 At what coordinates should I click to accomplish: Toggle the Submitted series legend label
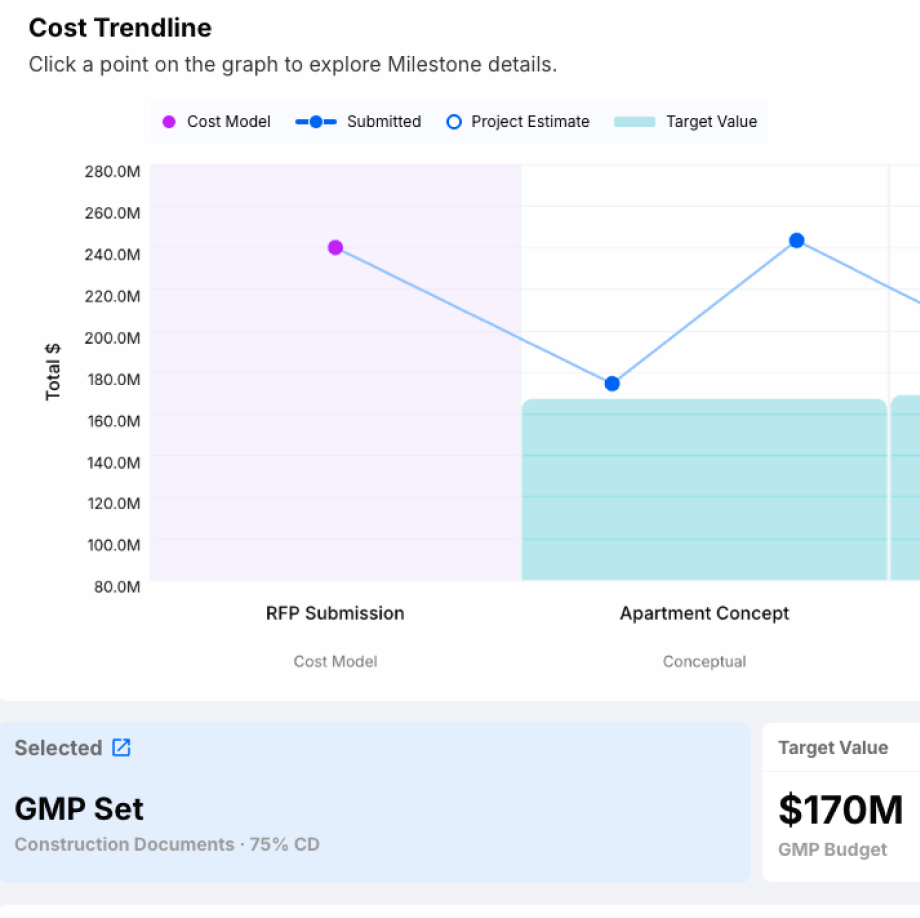click(384, 121)
